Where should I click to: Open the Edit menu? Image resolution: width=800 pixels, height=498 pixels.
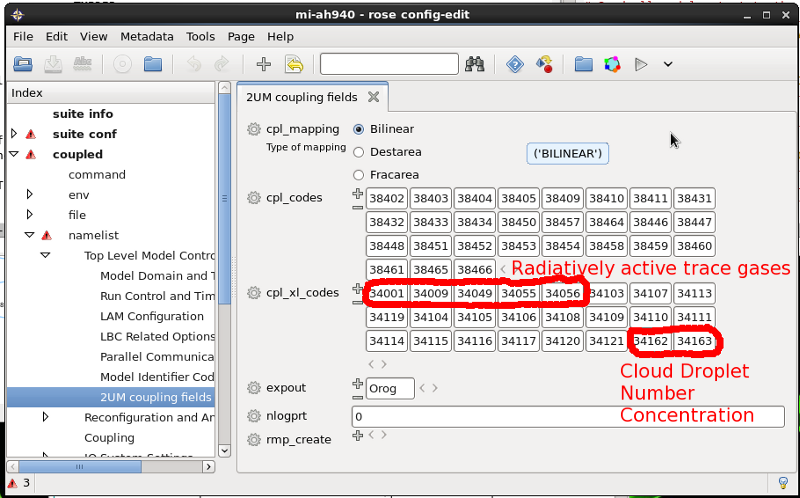click(57, 37)
